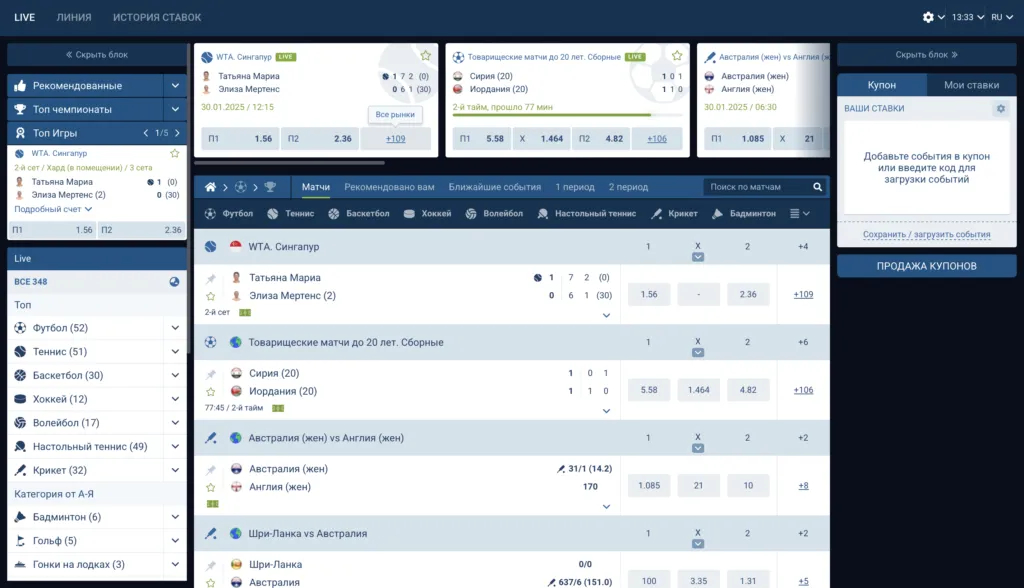Select the Football sport filter icon
The height and width of the screenshot is (588, 1024).
211,214
